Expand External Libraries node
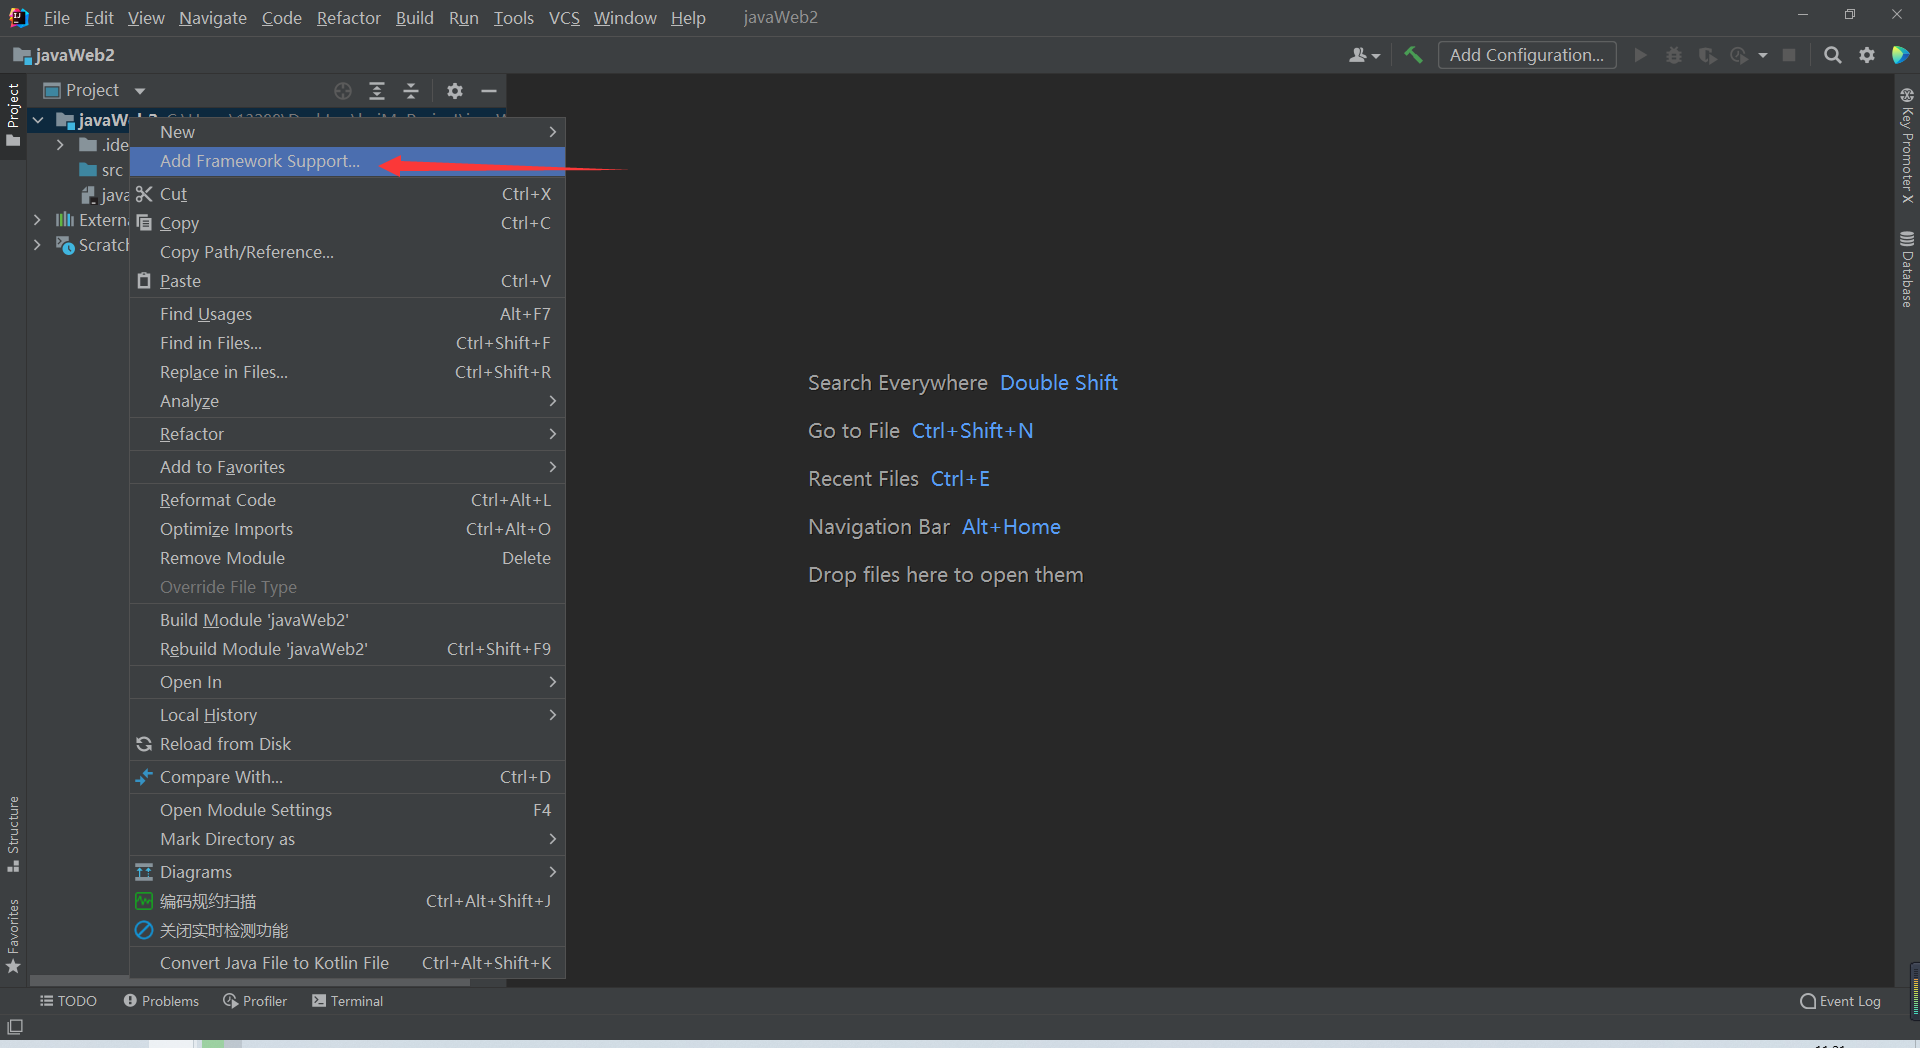 [x=37, y=220]
